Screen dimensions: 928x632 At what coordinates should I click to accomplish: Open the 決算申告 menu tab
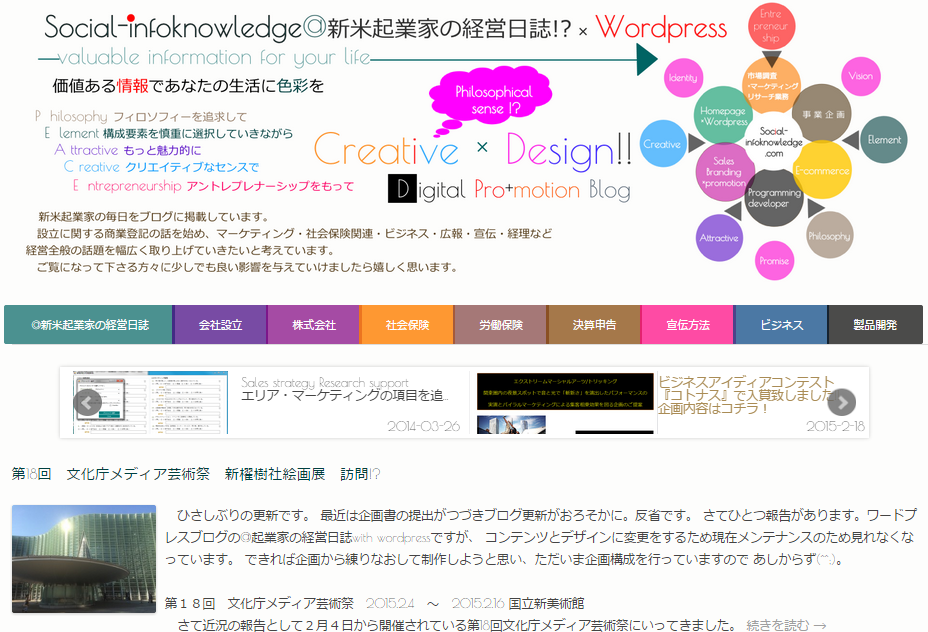click(594, 324)
